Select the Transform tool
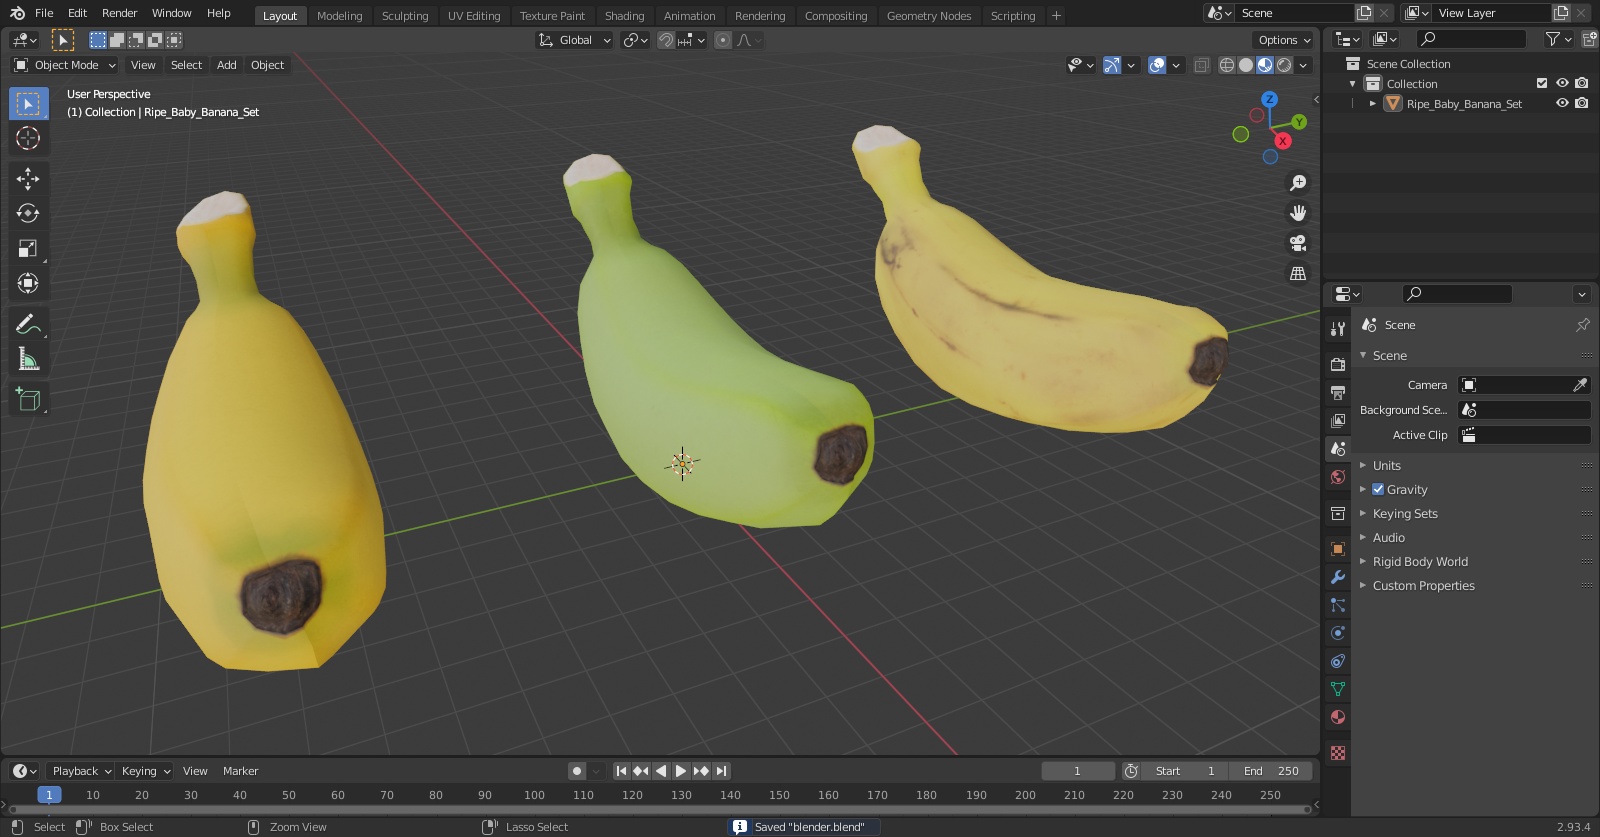Image resolution: width=1600 pixels, height=837 pixels. 28,283
